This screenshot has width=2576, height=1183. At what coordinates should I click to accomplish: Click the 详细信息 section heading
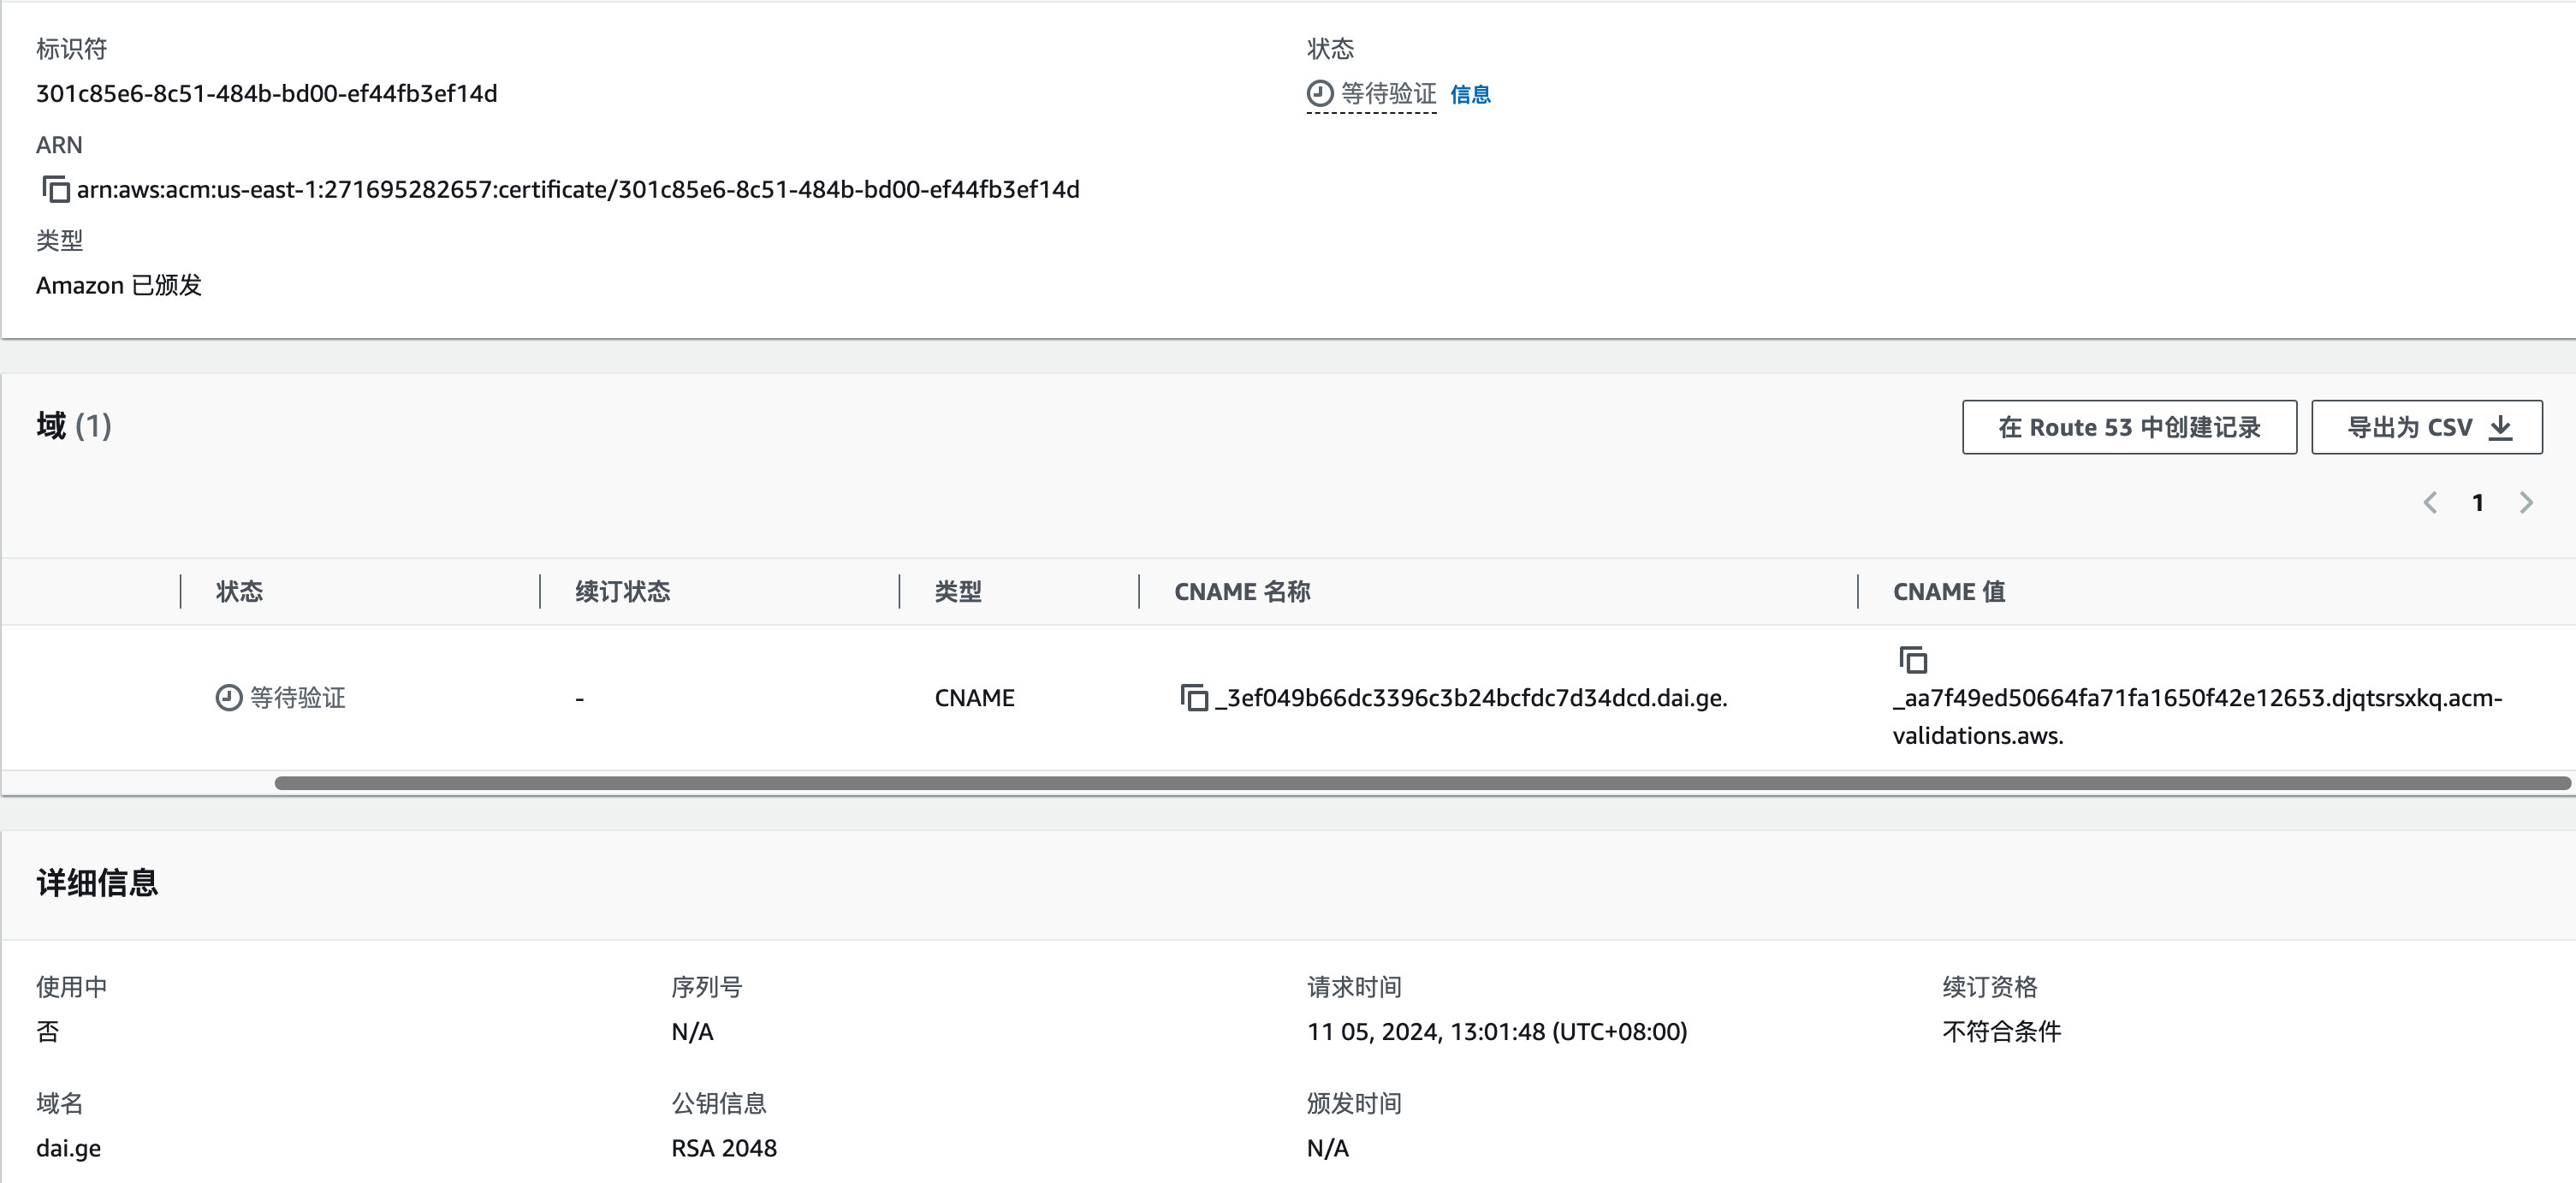pyautogui.click(x=97, y=882)
